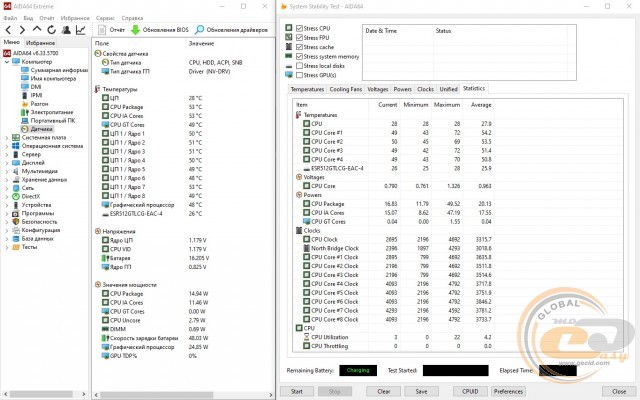Select Портативный ПК tree item

pos(53,120)
